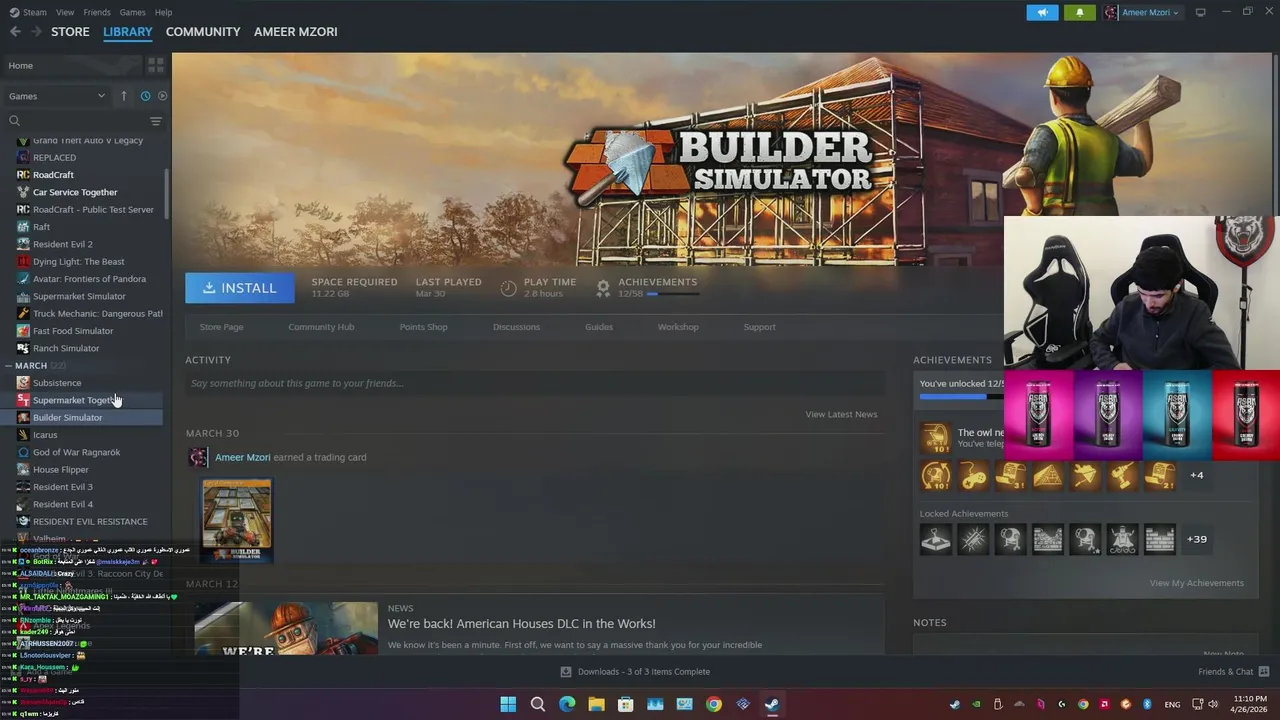The height and width of the screenshot is (720, 1280).
Task: Open Downloads status at the bottom
Action: (634, 672)
